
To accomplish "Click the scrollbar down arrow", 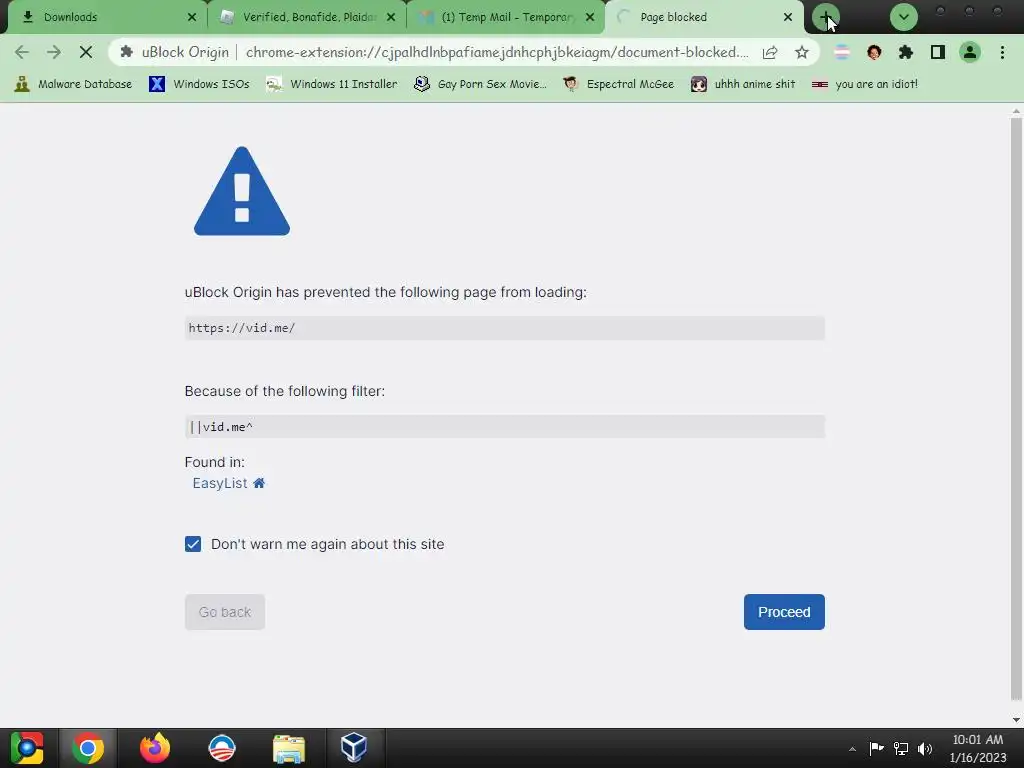I will pyautogui.click(x=1016, y=720).
